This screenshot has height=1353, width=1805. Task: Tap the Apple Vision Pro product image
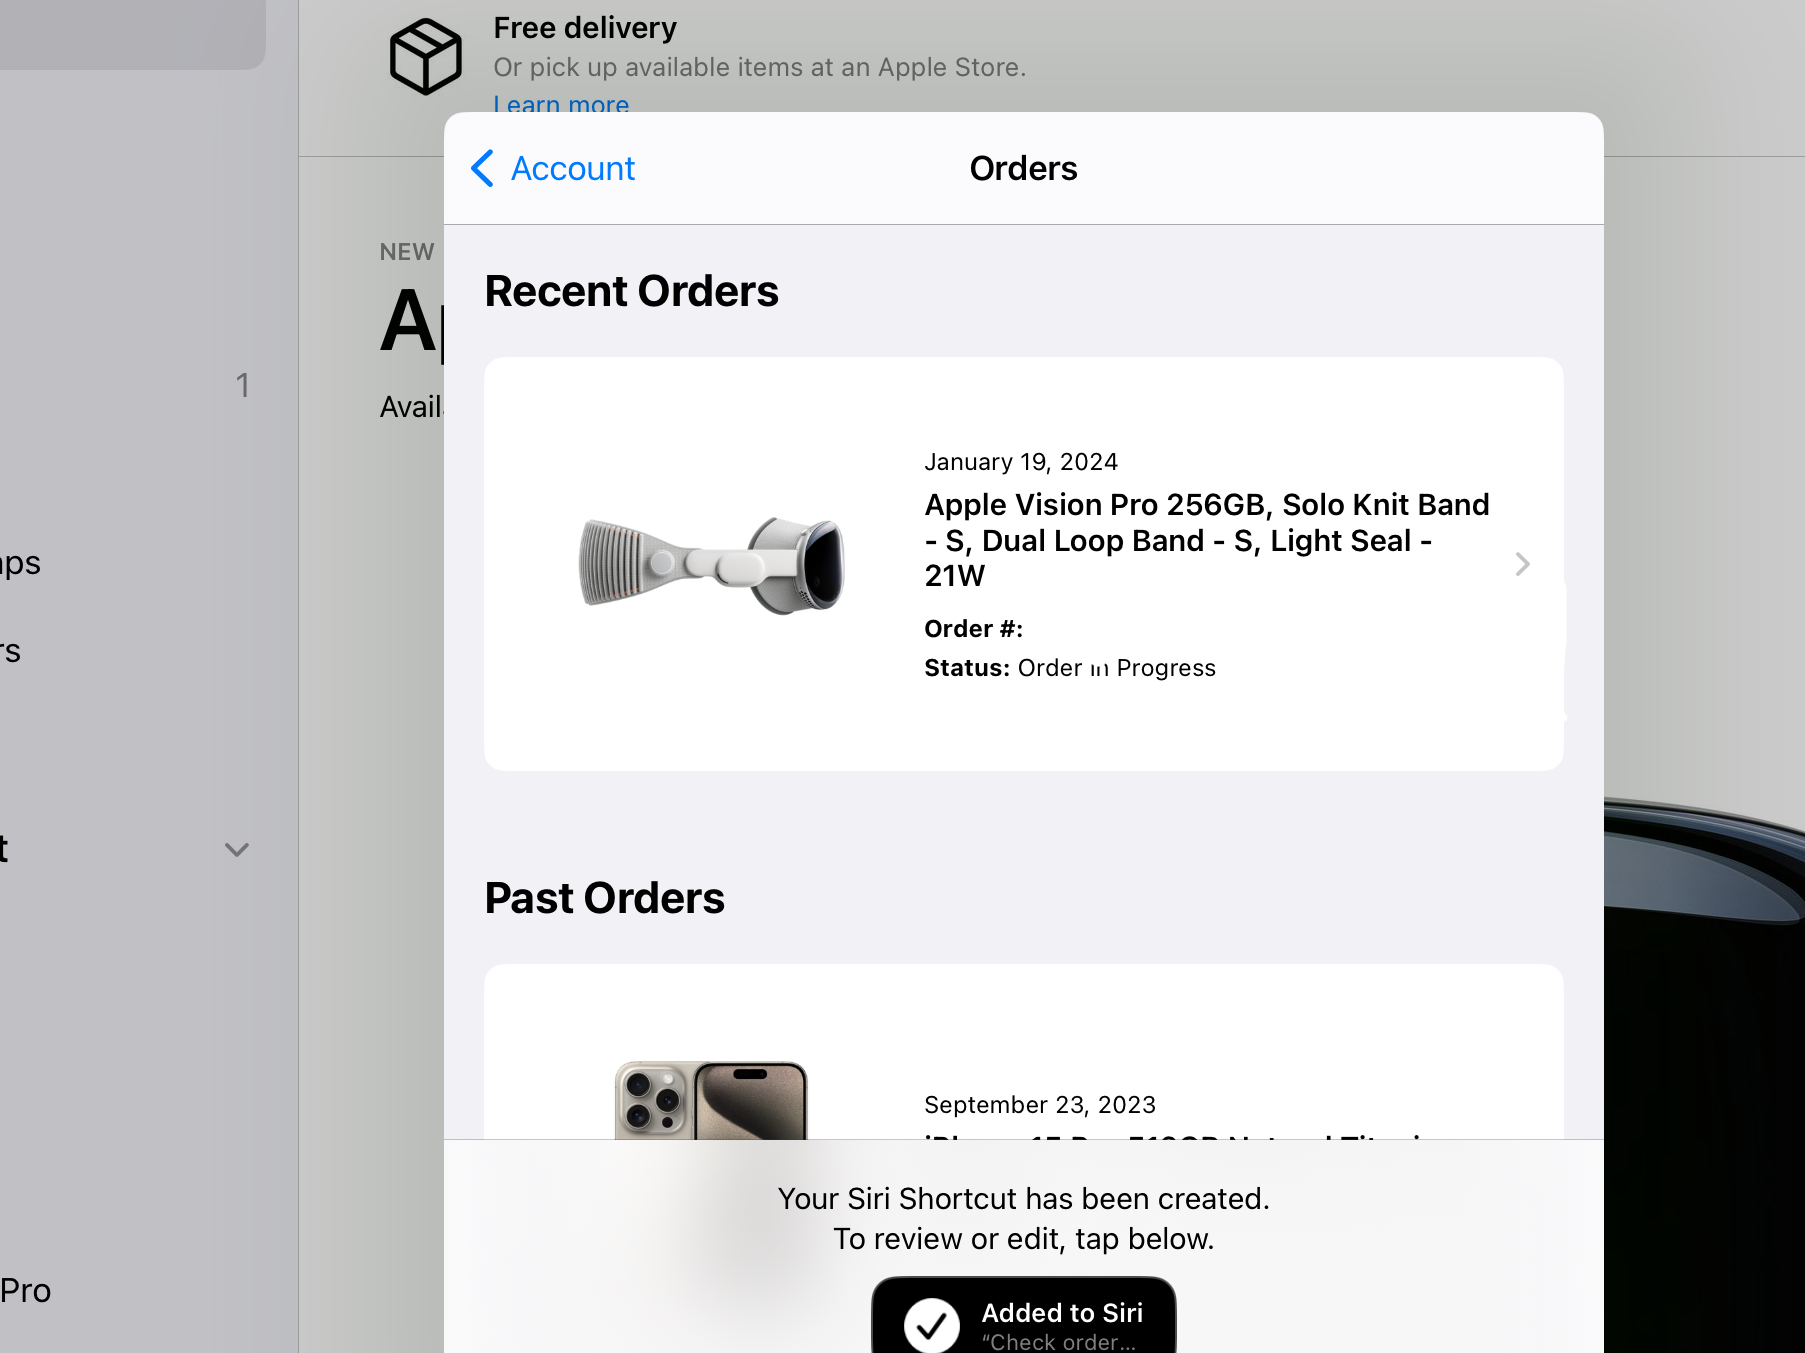point(712,563)
